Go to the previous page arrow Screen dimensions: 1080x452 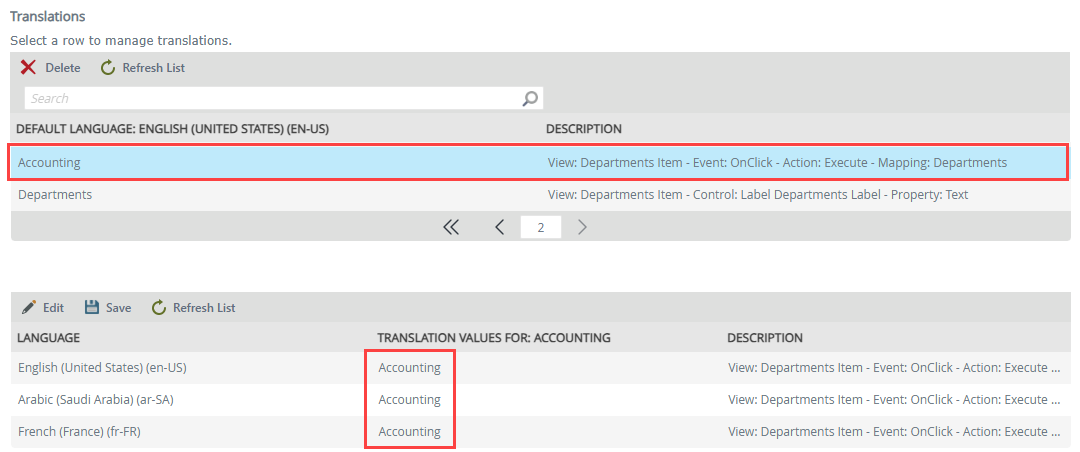pos(500,227)
